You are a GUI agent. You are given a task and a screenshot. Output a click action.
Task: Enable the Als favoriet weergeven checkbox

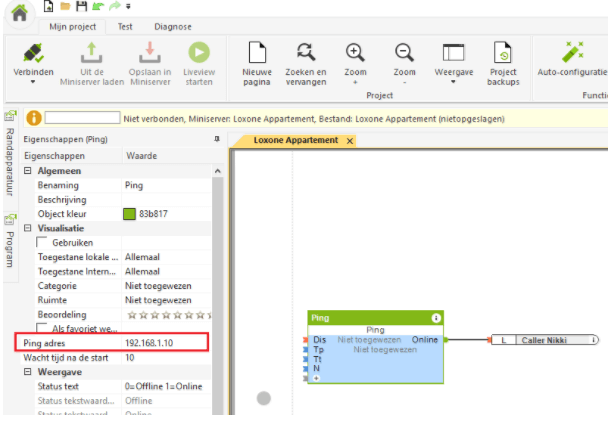[x=42, y=327]
